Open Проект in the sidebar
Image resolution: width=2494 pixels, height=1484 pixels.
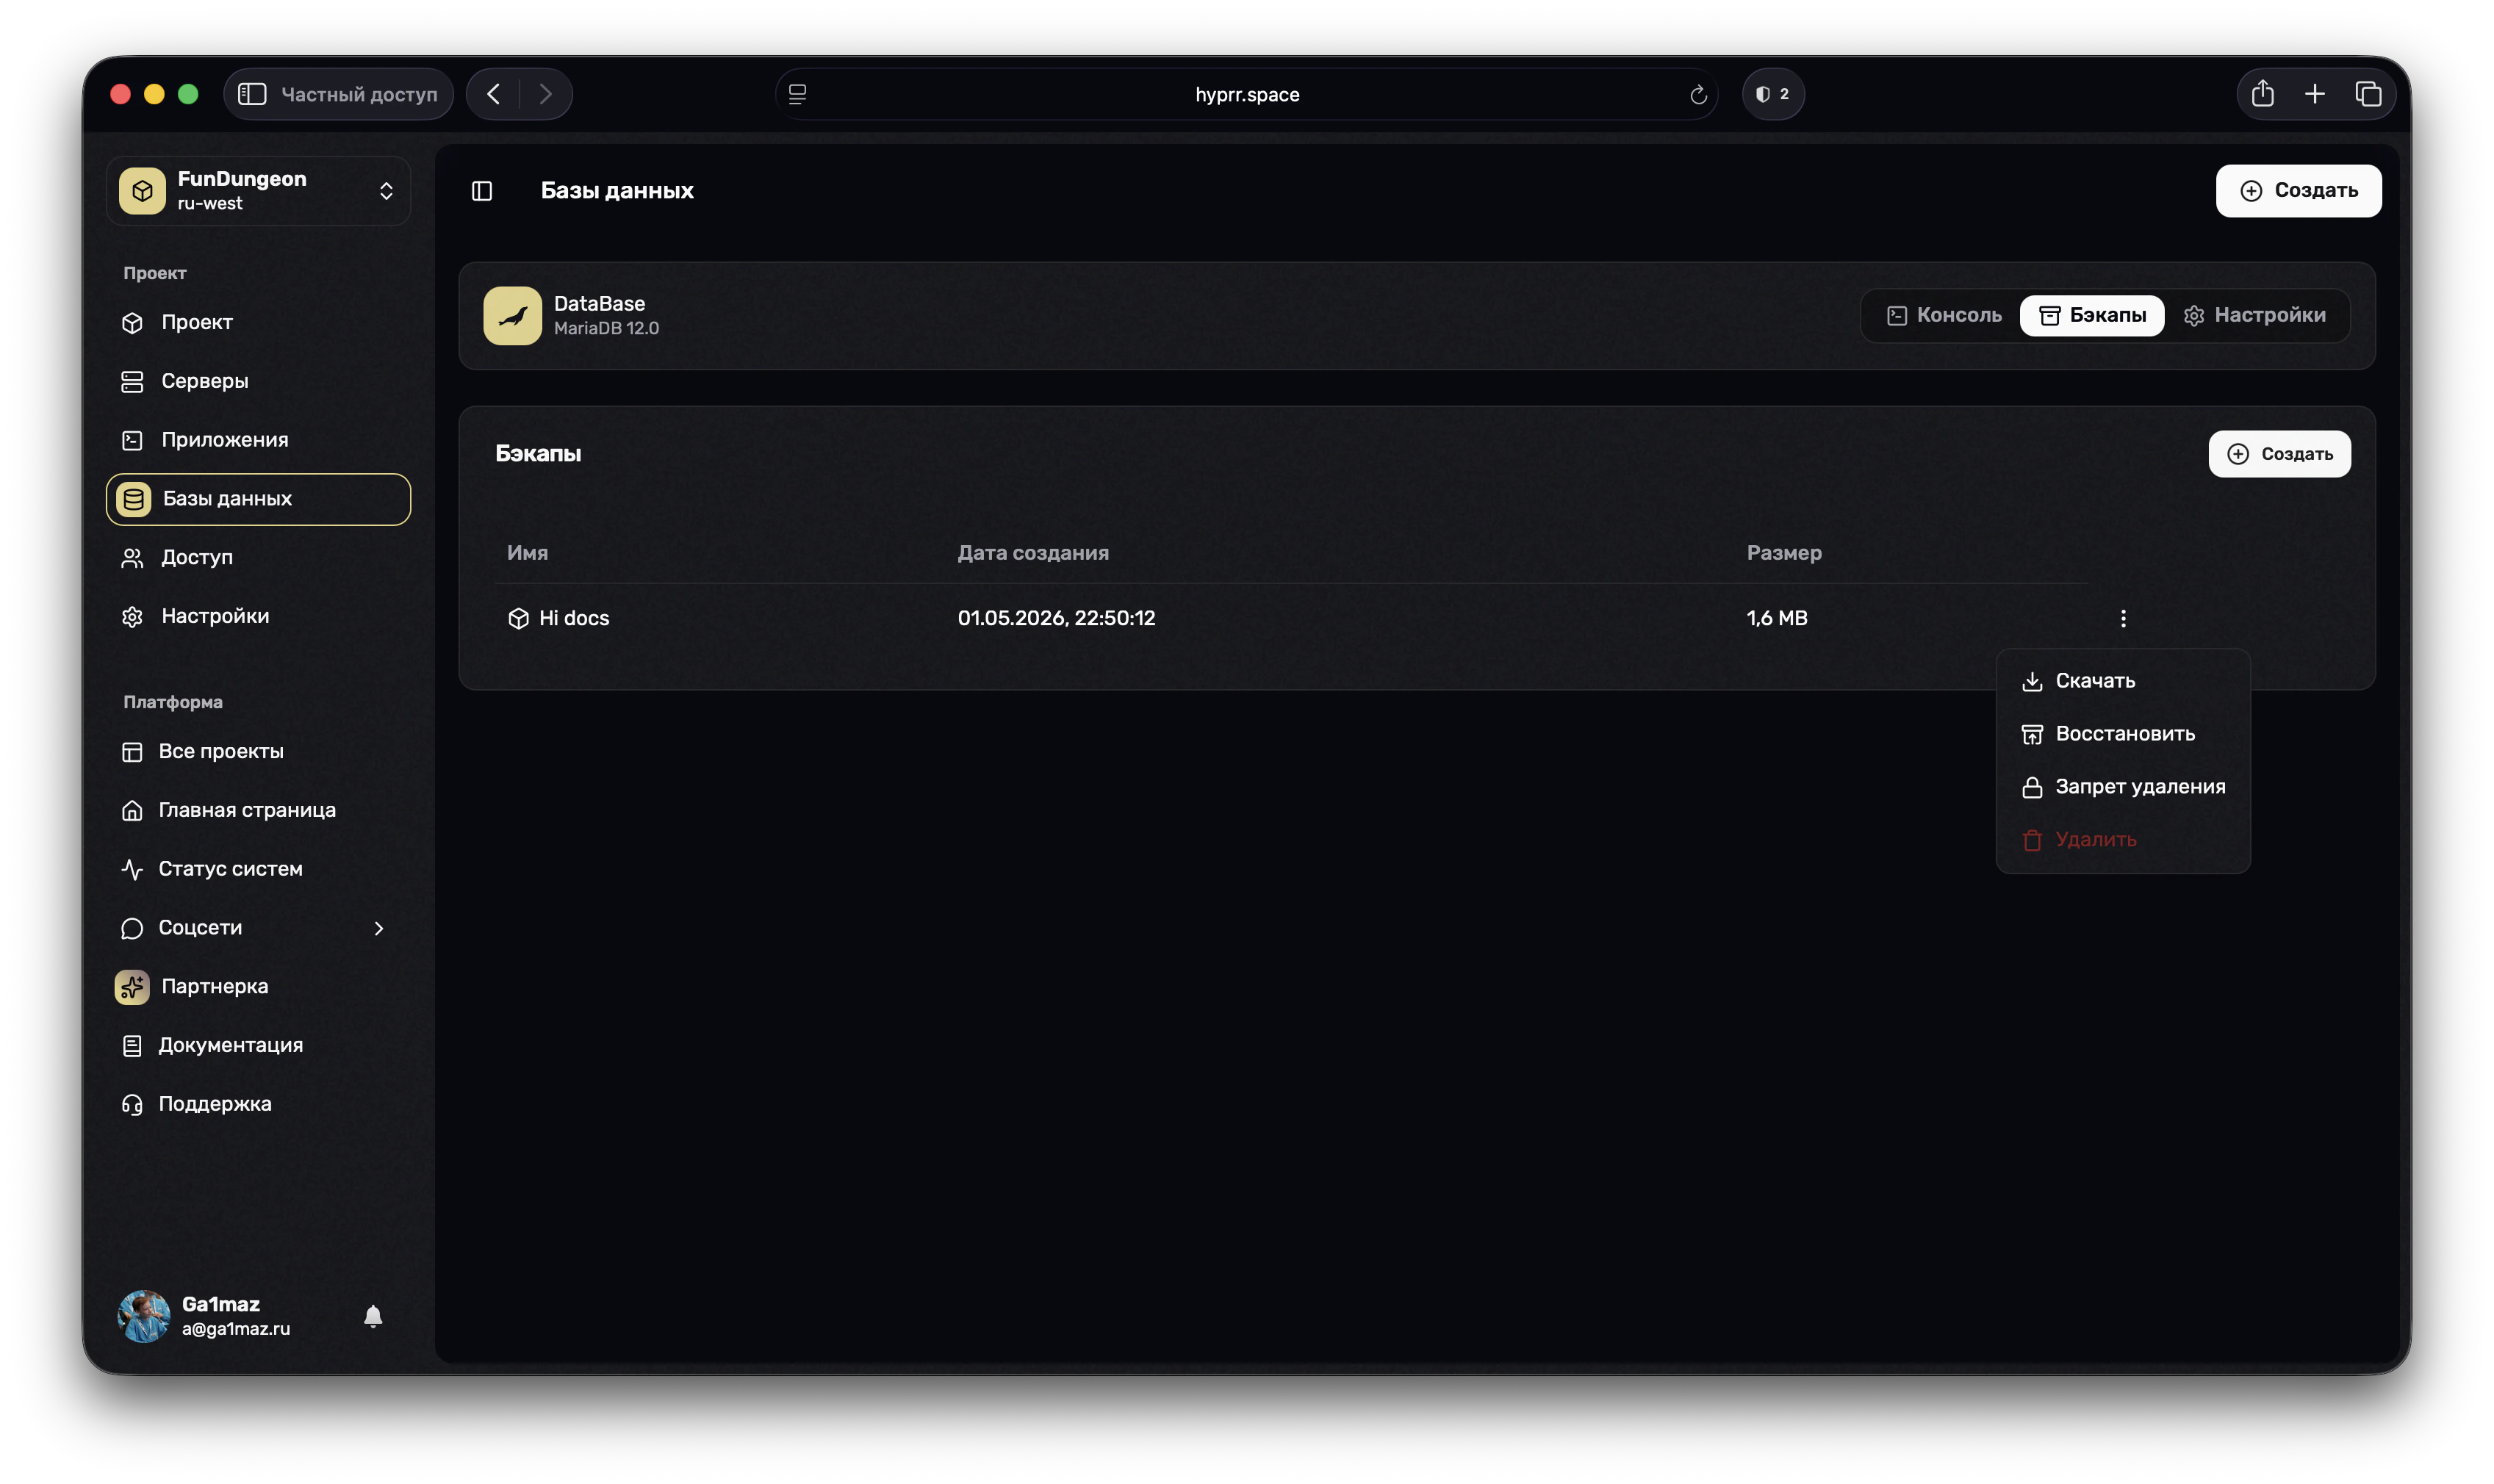tap(258, 322)
